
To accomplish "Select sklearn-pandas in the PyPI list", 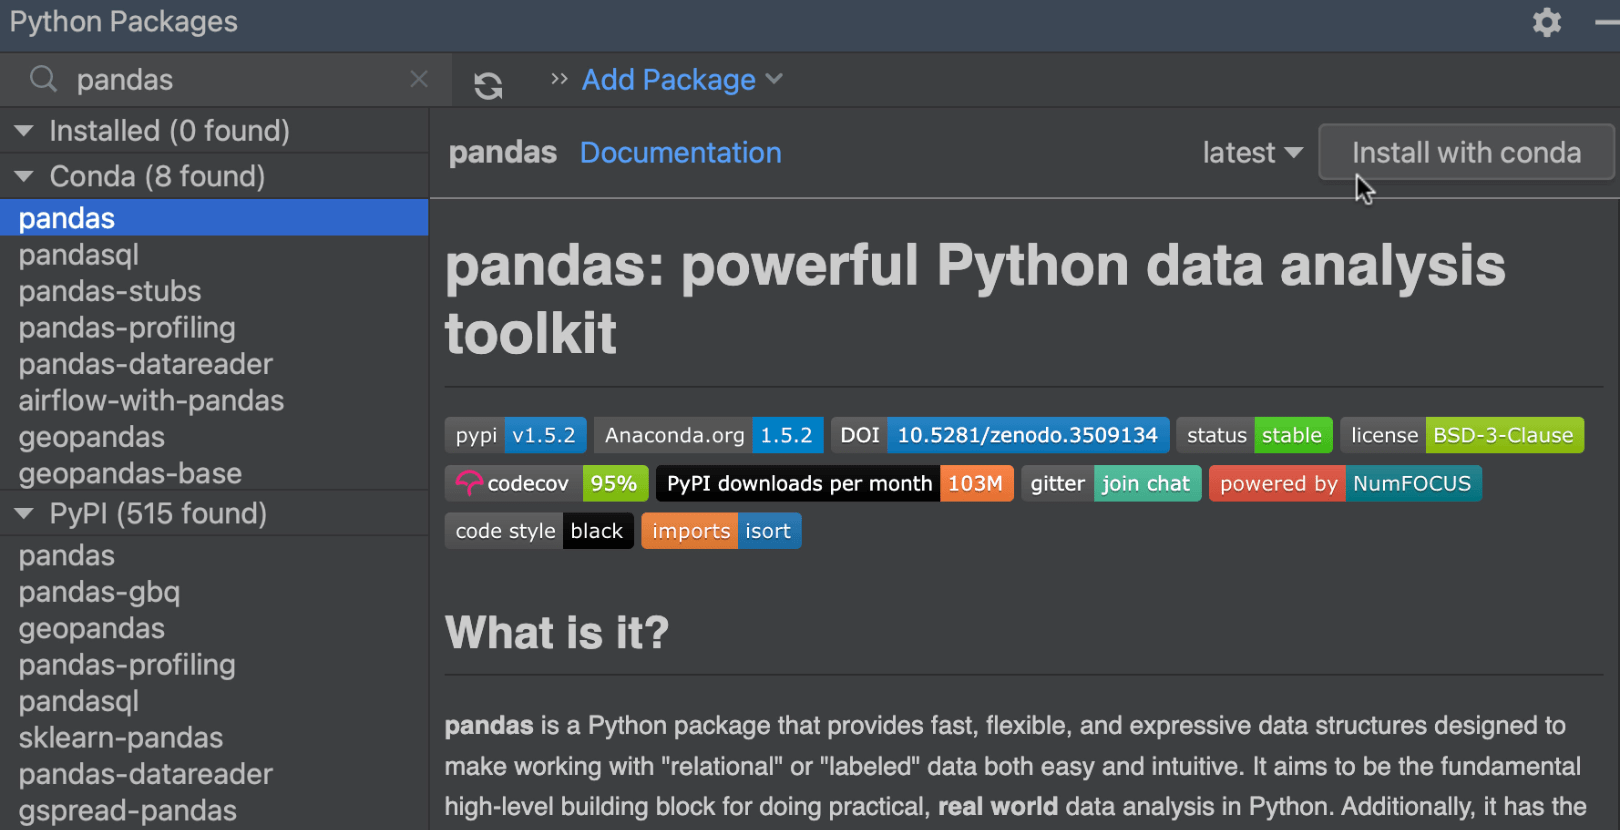I will point(121,737).
